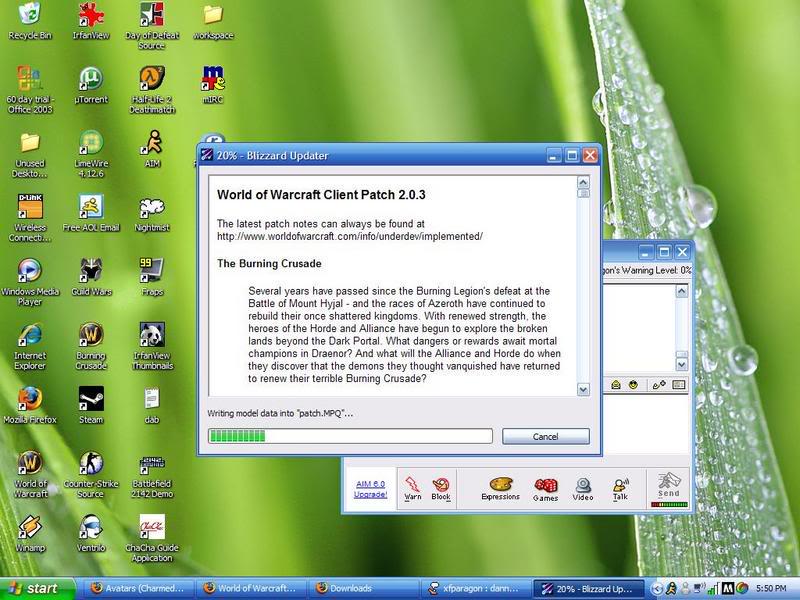Start Video in the AIM window
The width and height of the screenshot is (800, 600).
pyautogui.click(x=583, y=489)
